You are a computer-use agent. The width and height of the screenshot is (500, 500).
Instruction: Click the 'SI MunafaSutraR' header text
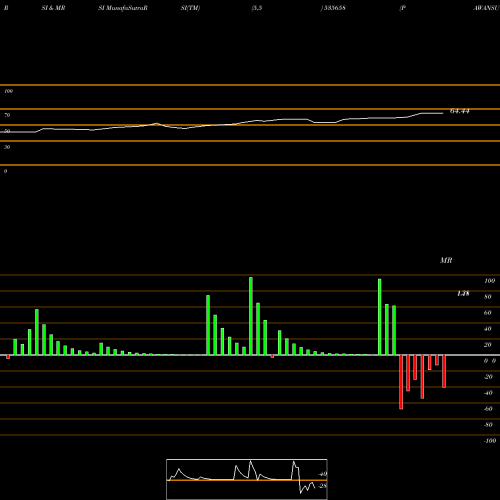coord(123,8)
